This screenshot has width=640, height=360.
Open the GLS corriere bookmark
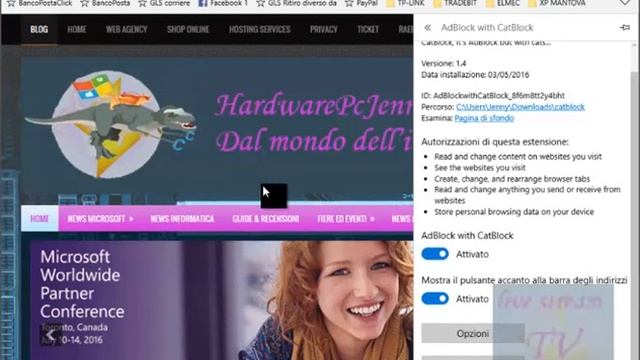164,4
